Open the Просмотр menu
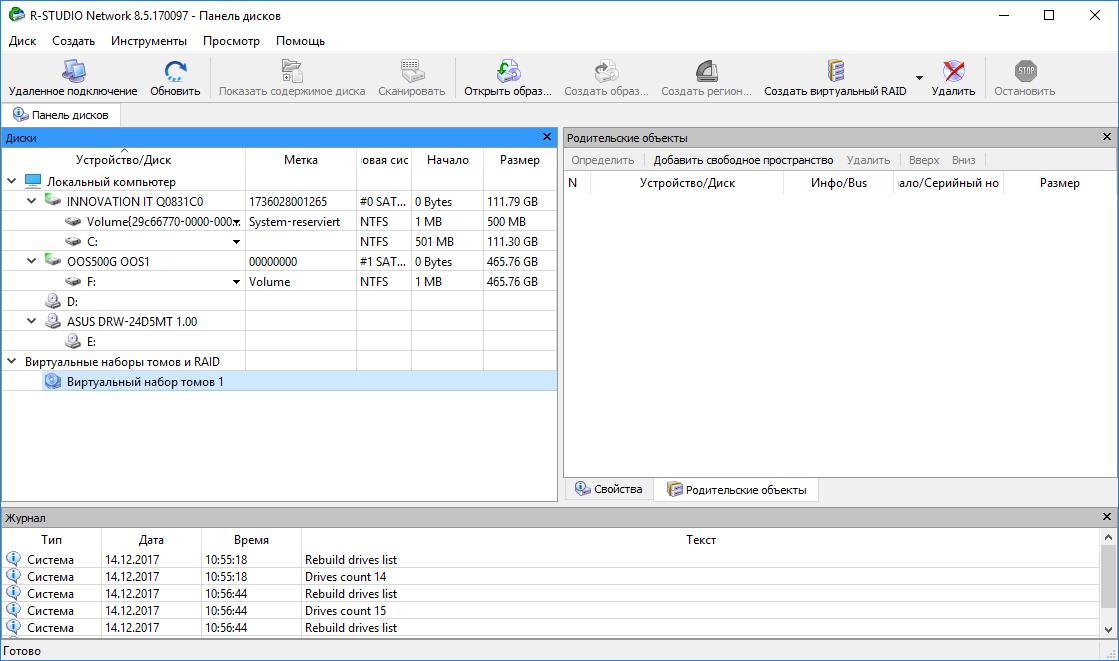The image size is (1119, 661). click(231, 41)
